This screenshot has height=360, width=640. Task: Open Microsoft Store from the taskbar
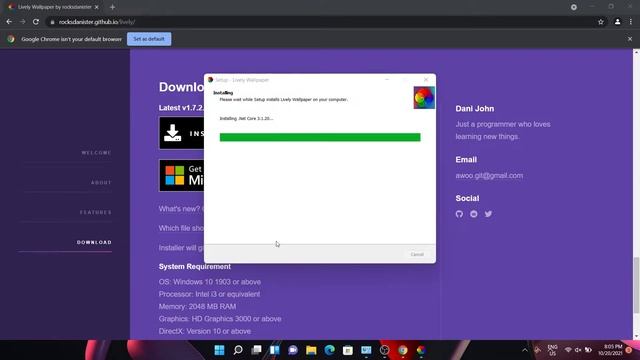pos(348,350)
